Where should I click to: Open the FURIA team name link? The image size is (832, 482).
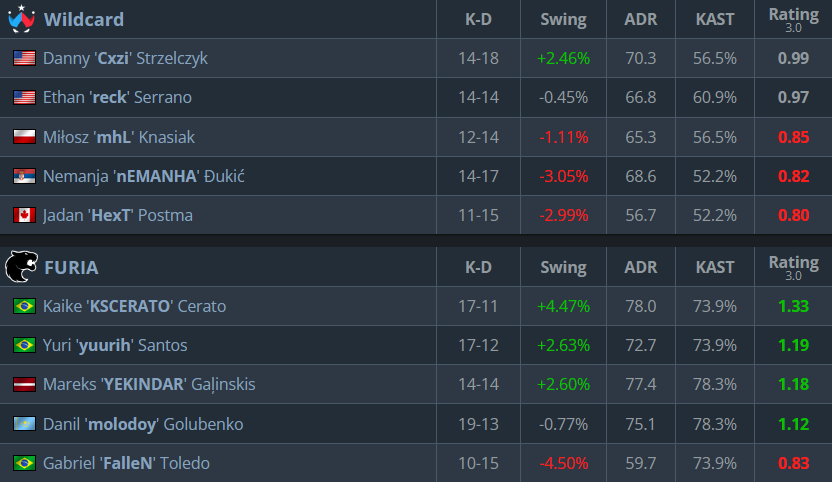click(x=71, y=268)
